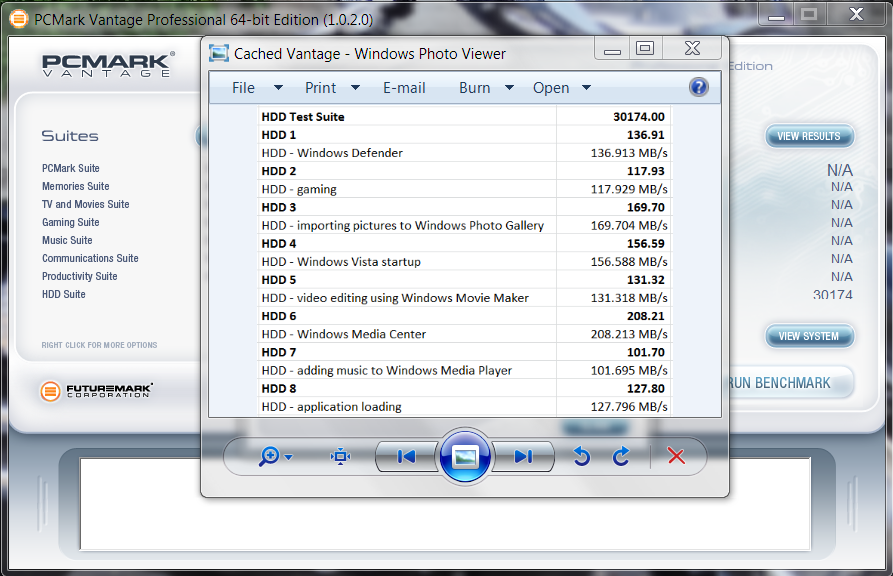
Task: Click the 30174.00 score value
Action: 639,117
